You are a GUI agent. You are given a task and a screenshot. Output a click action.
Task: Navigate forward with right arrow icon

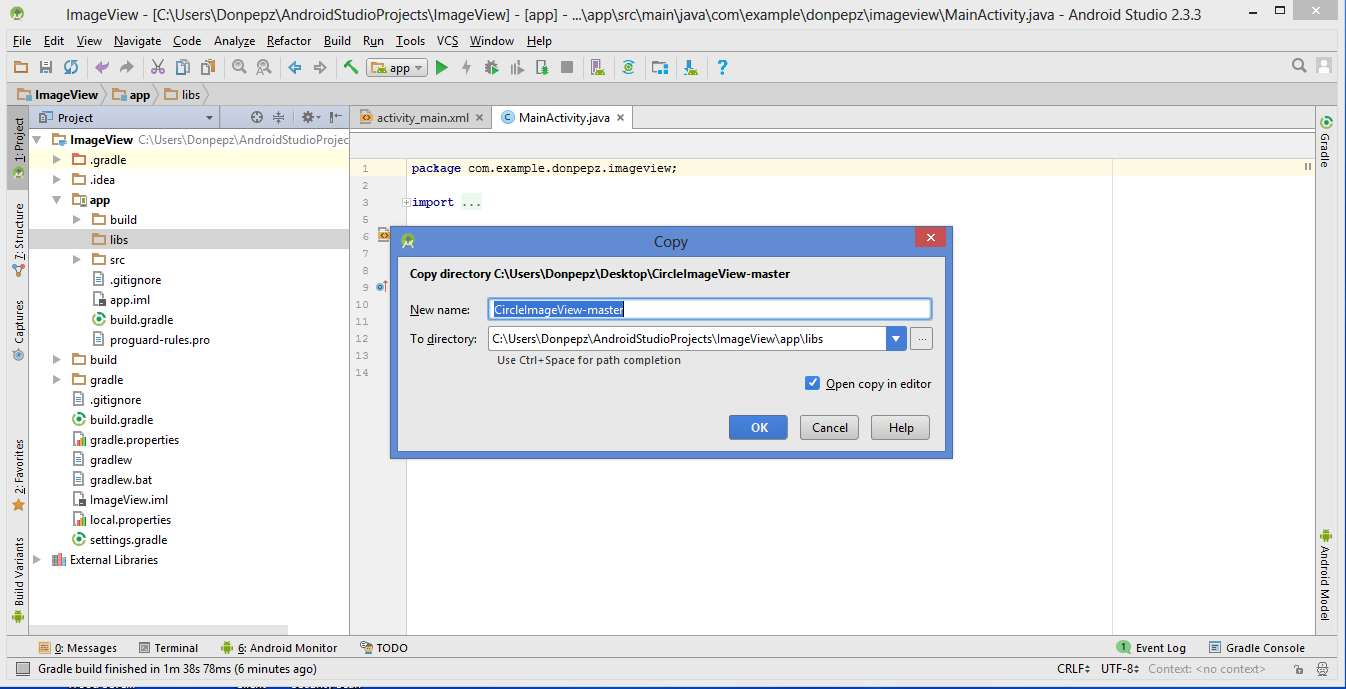point(320,67)
